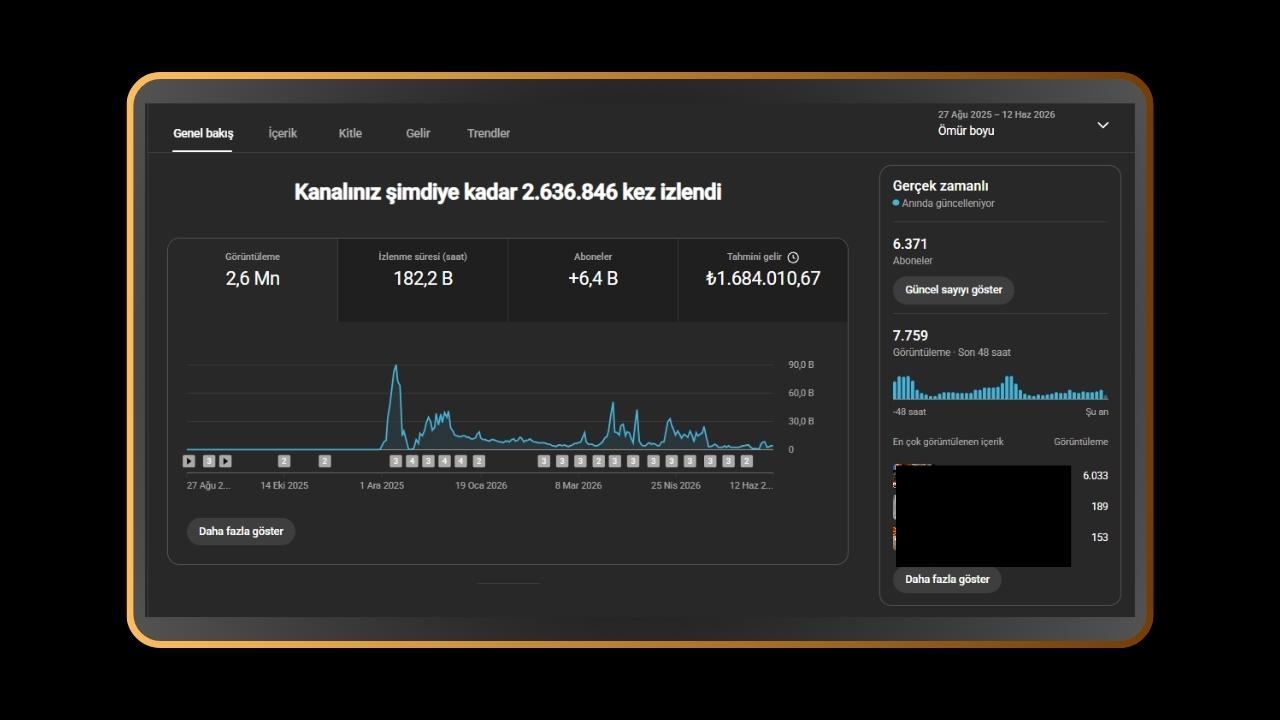The height and width of the screenshot is (720, 1280).
Task: Click the 48-hour views bar chart
Action: click(x=1000, y=388)
